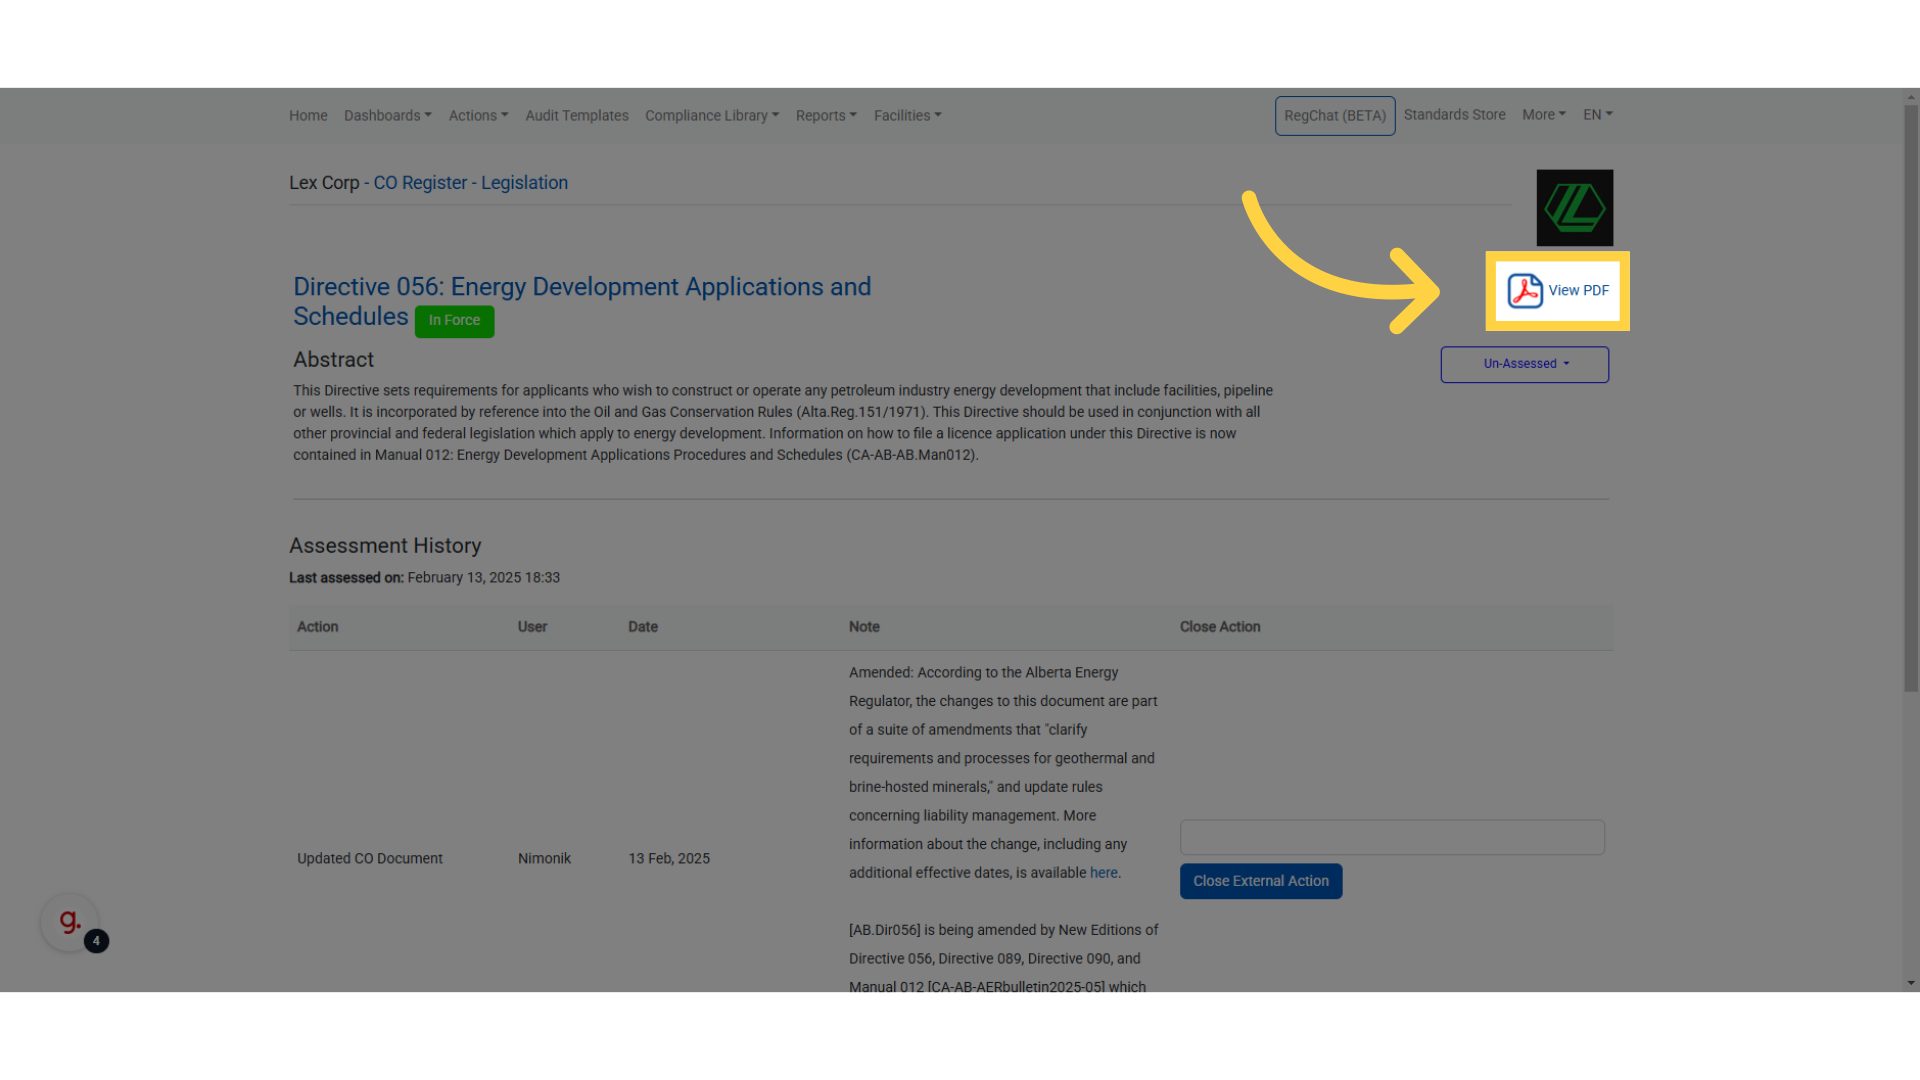Expand the More menu
The image size is (1920, 1080).
coord(1543,115)
